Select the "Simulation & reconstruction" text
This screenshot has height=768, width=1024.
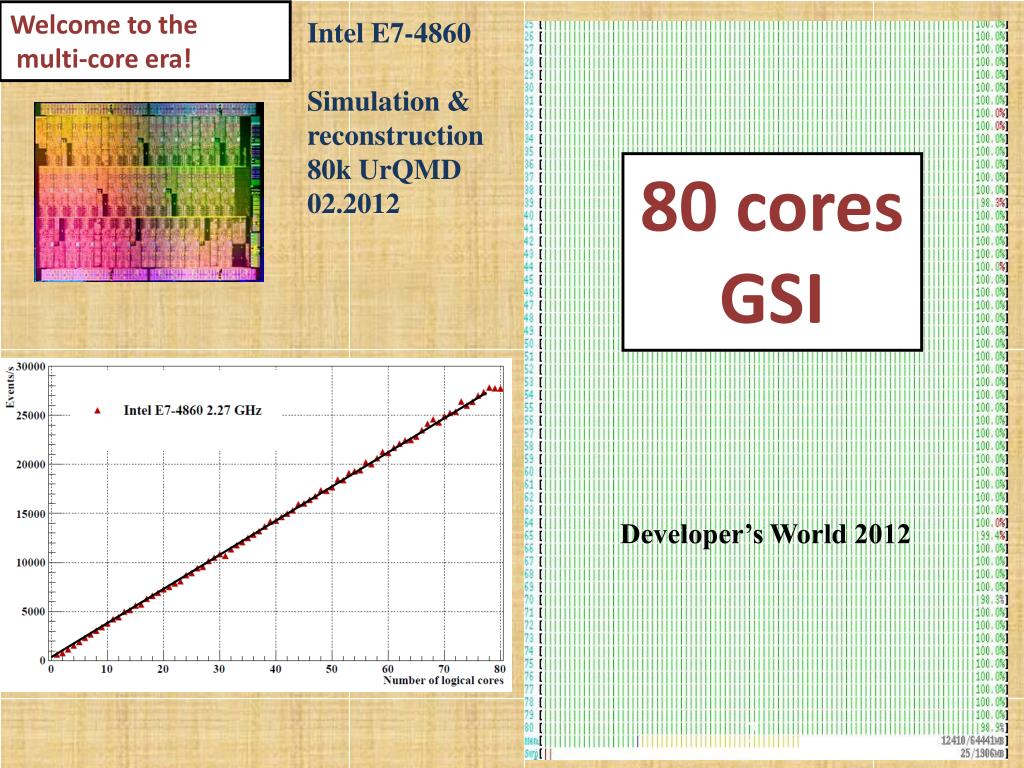pyautogui.click(x=395, y=118)
